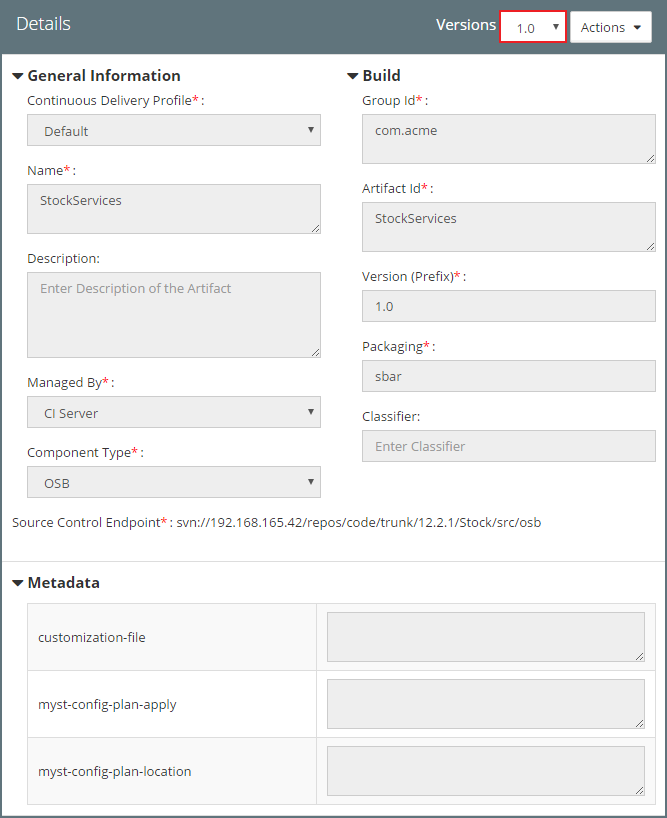This screenshot has height=818, width=667.
Task: Open the Component Type dropdown
Action: (174, 482)
